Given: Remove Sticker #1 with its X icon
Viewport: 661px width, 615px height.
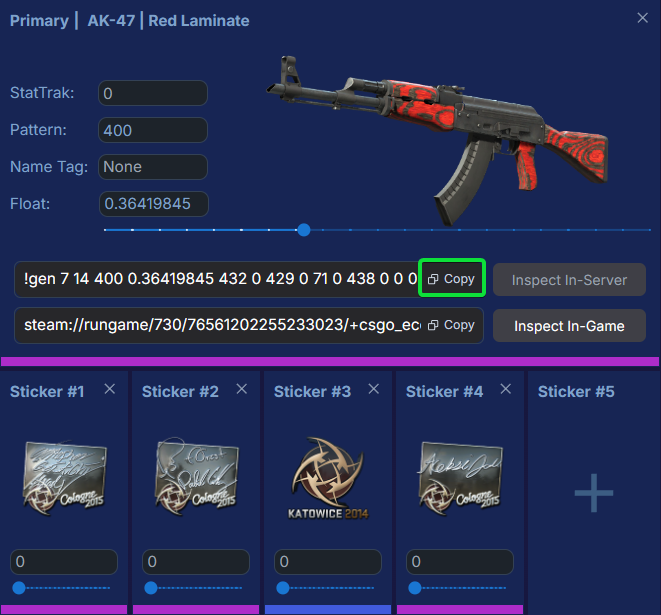Looking at the screenshot, I should (110, 389).
